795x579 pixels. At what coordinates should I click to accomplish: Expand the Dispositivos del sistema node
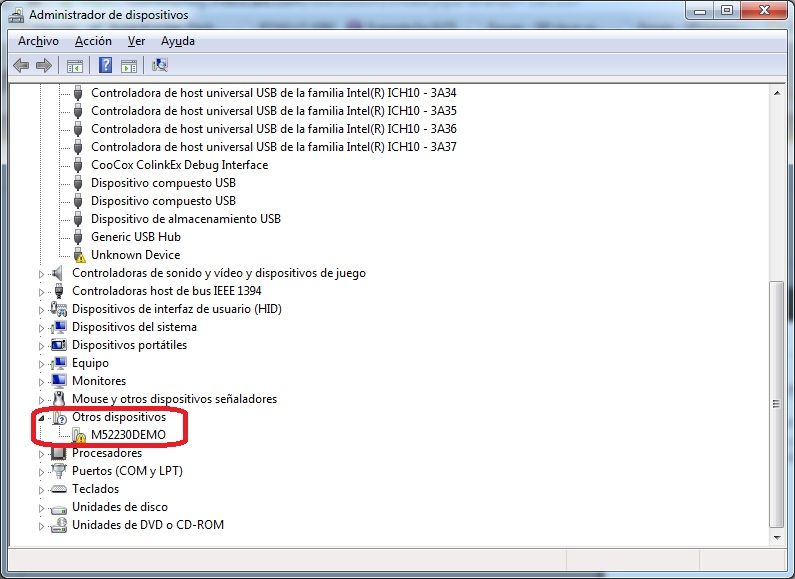pos(42,328)
